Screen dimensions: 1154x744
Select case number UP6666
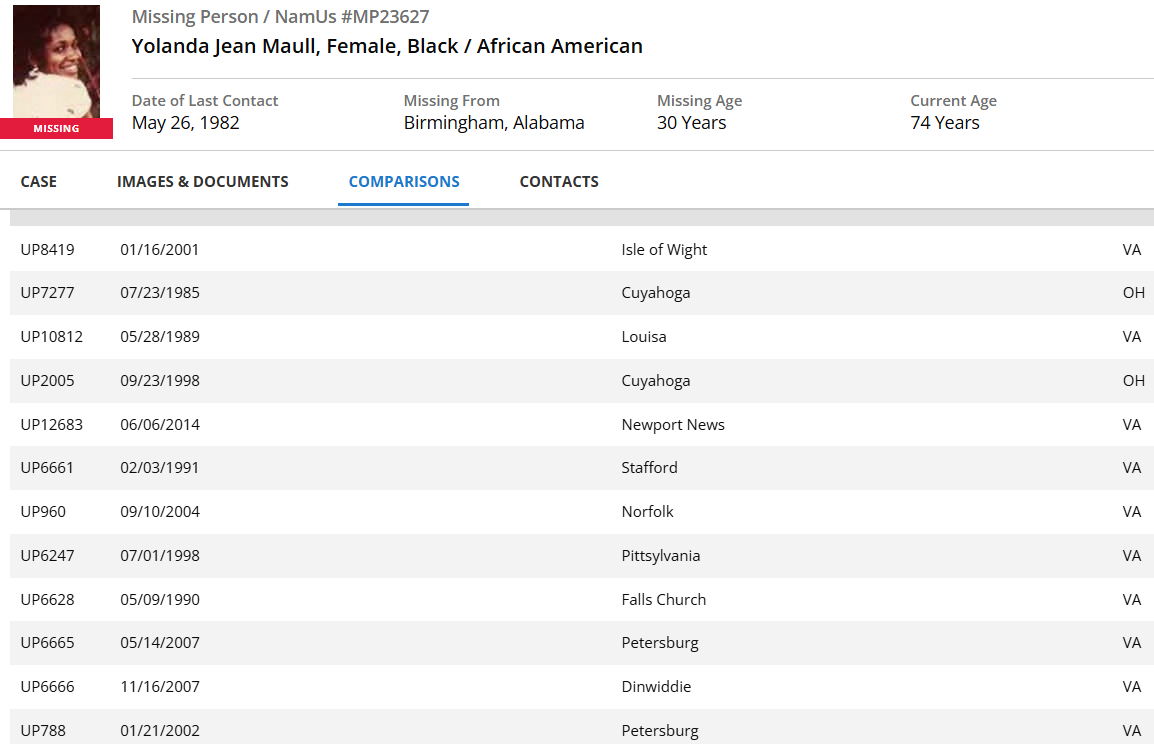pyautogui.click(x=47, y=687)
